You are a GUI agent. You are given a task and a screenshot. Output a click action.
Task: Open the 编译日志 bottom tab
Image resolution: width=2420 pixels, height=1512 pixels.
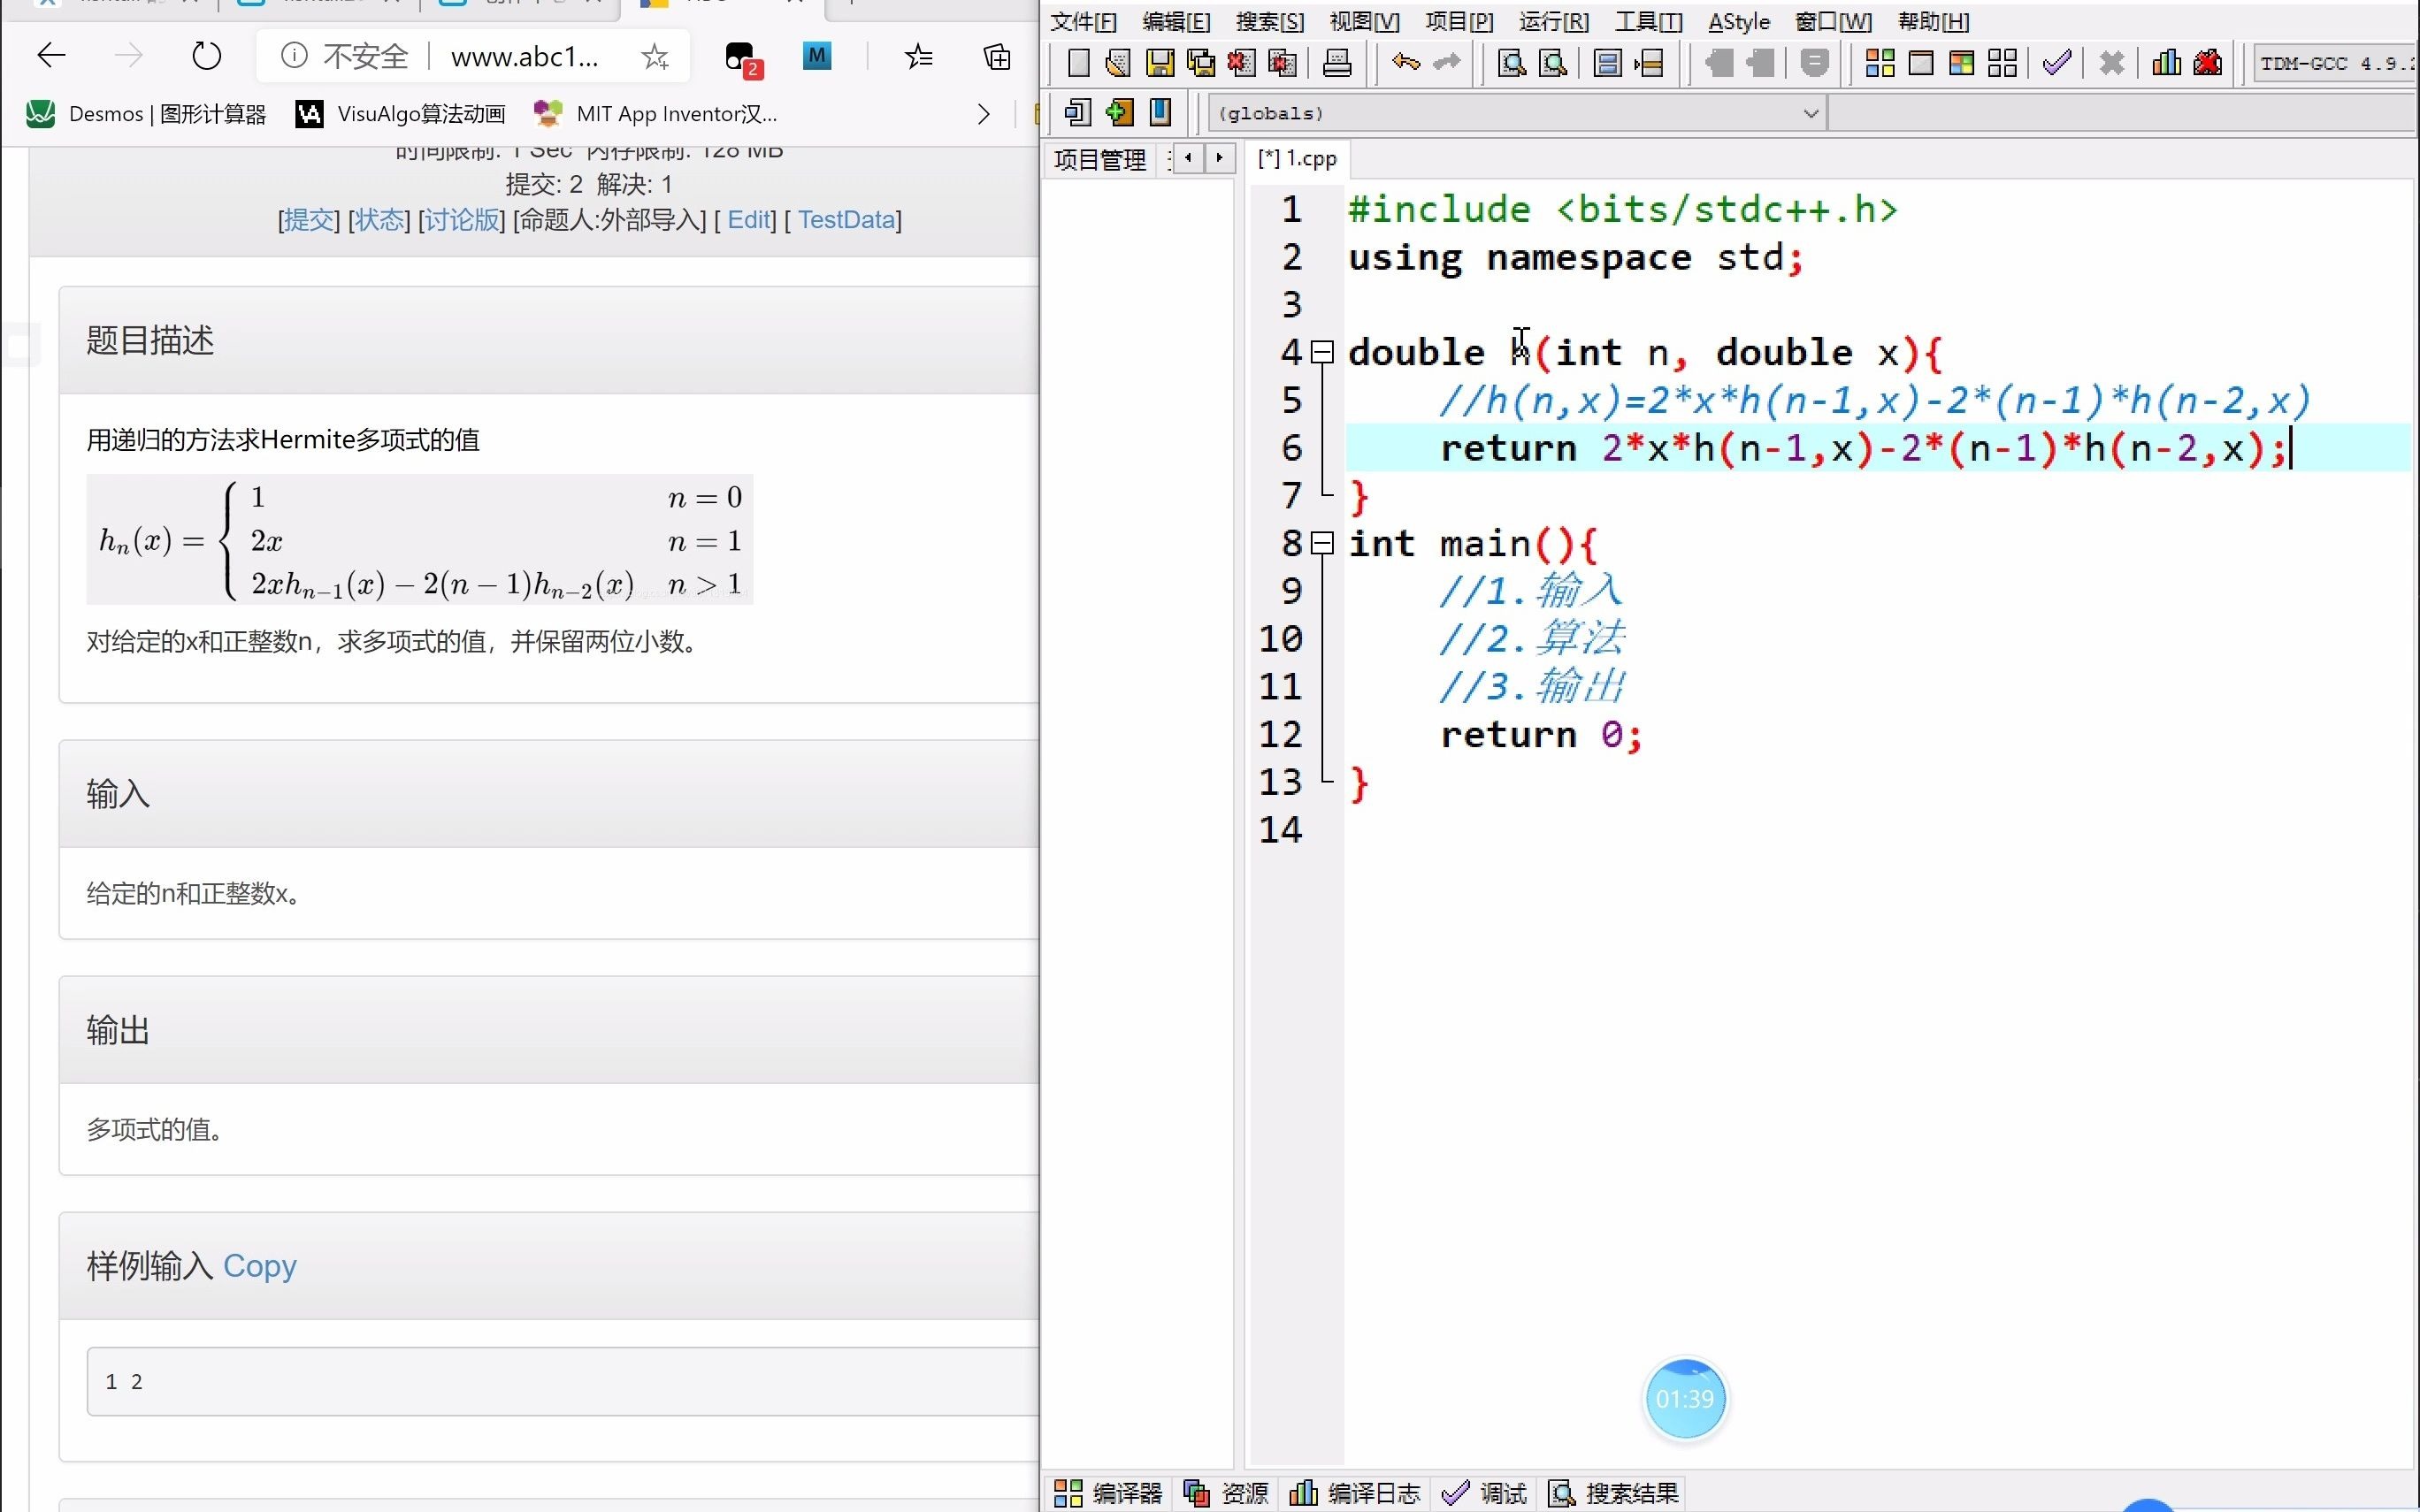pyautogui.click(x=1355, y=1493)
